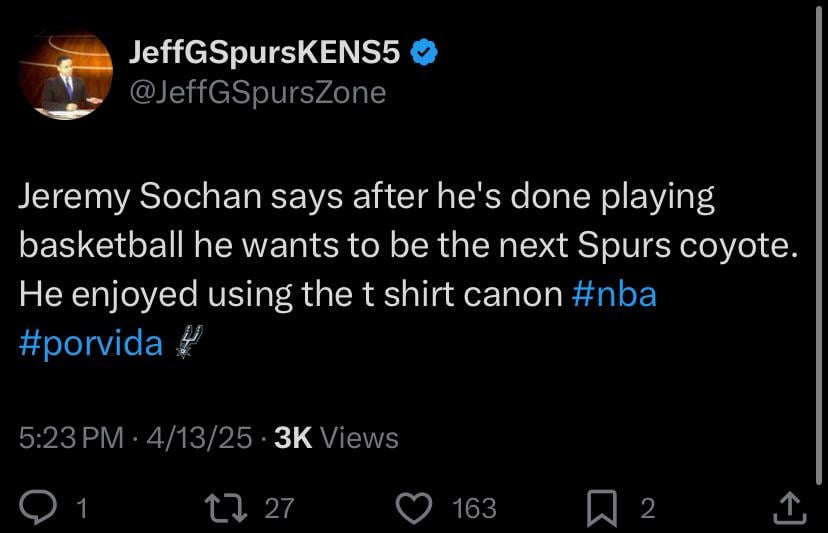Click the blue verified badge
The width and height of the screenshot is (828, 533).
(x=427, y=54)
